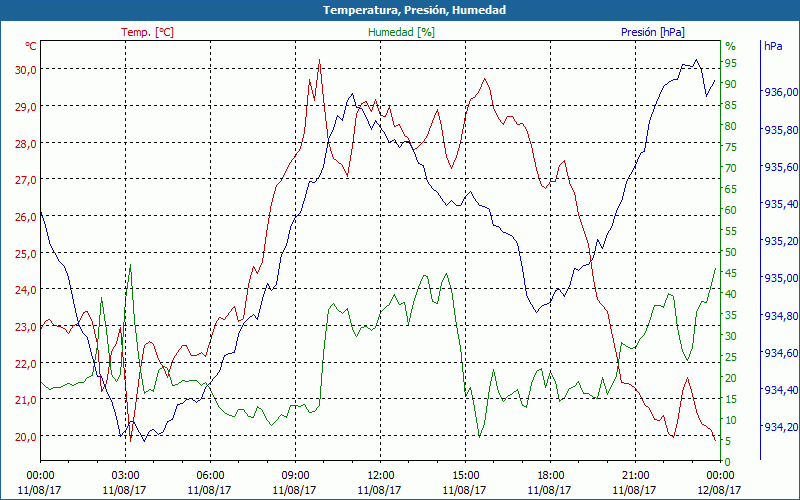This screenshot has width=800, height=500.
Task: Click the '15:00' time axis label
Action: [465, 476]
